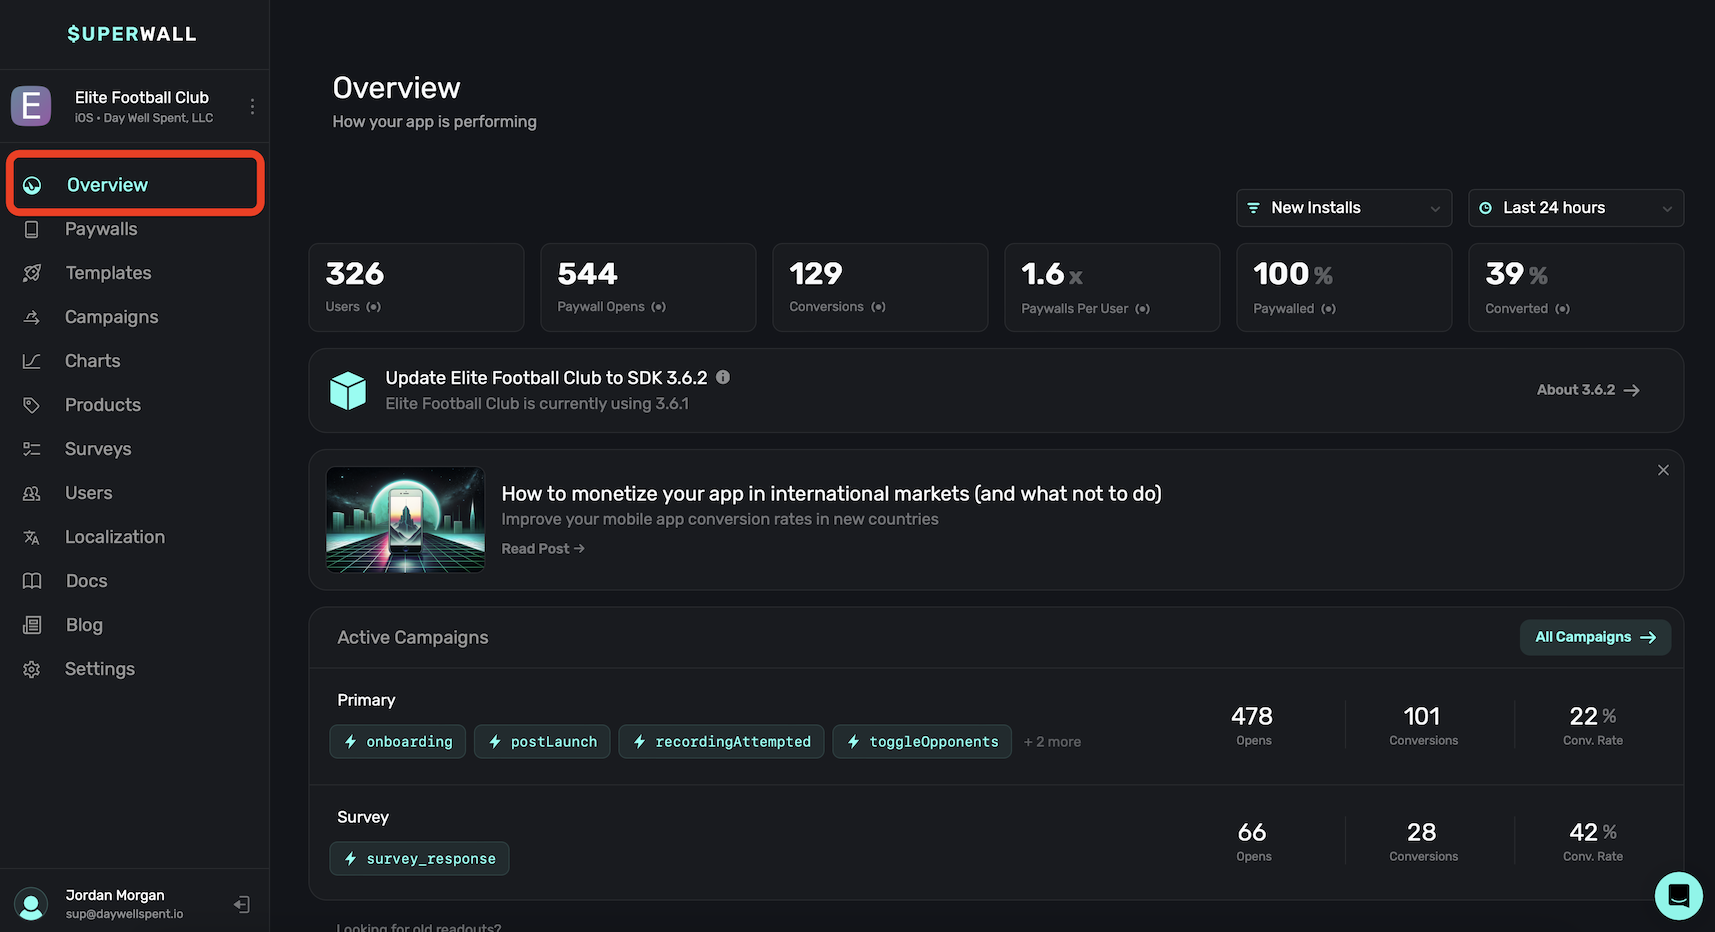
Task: Follow the Read Post link
Action: 542,549
